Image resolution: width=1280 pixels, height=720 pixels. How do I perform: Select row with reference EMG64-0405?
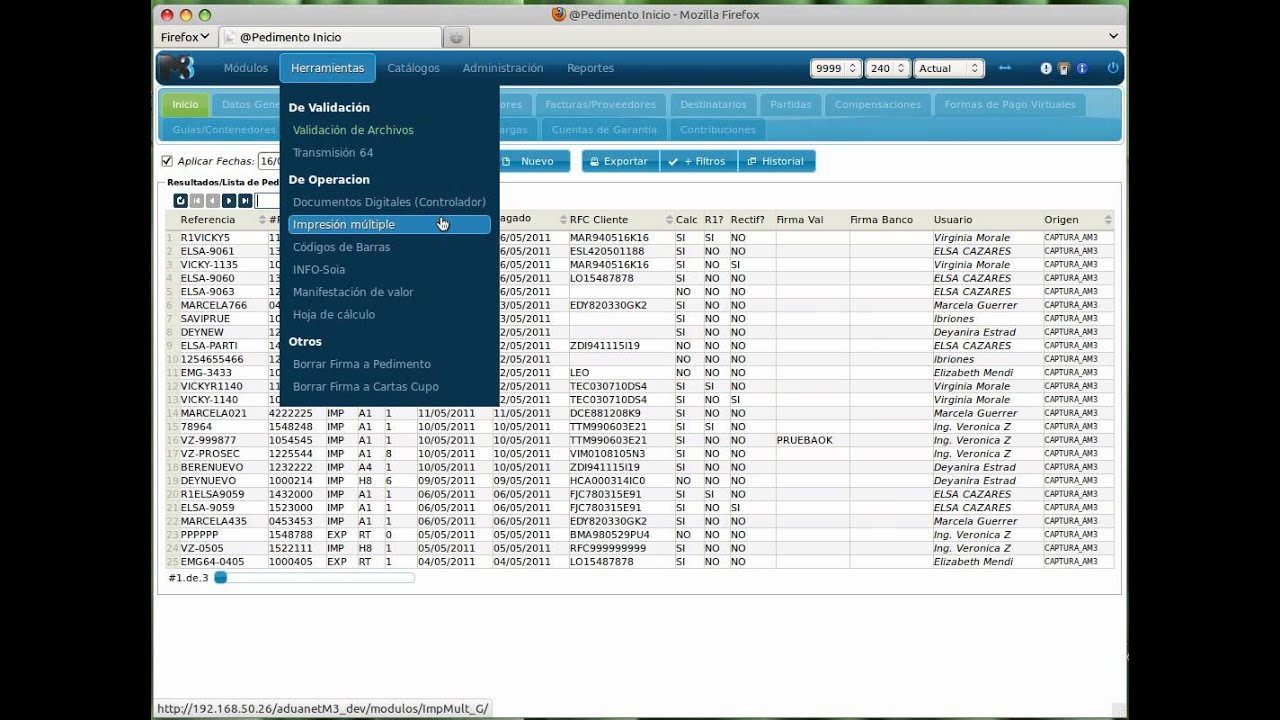639,562
